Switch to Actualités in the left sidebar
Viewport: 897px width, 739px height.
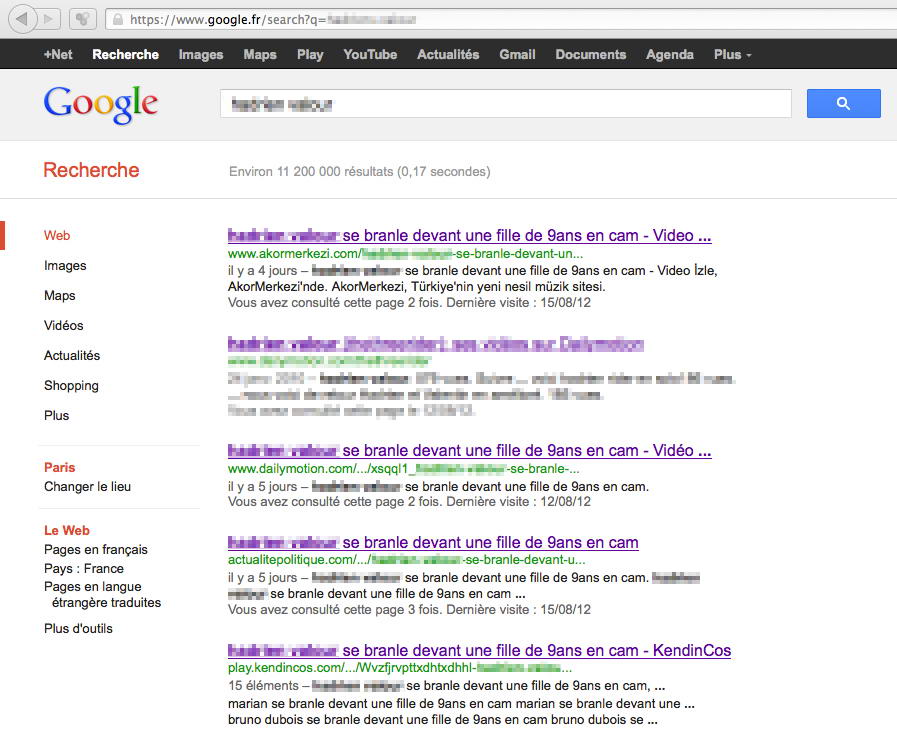click(72, 355)
